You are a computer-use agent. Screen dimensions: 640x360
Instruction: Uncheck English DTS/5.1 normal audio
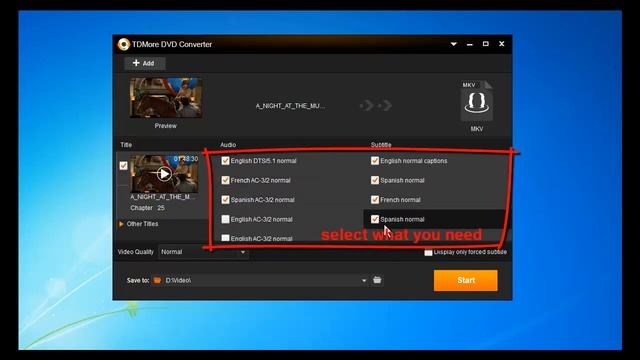pos(225,161)
